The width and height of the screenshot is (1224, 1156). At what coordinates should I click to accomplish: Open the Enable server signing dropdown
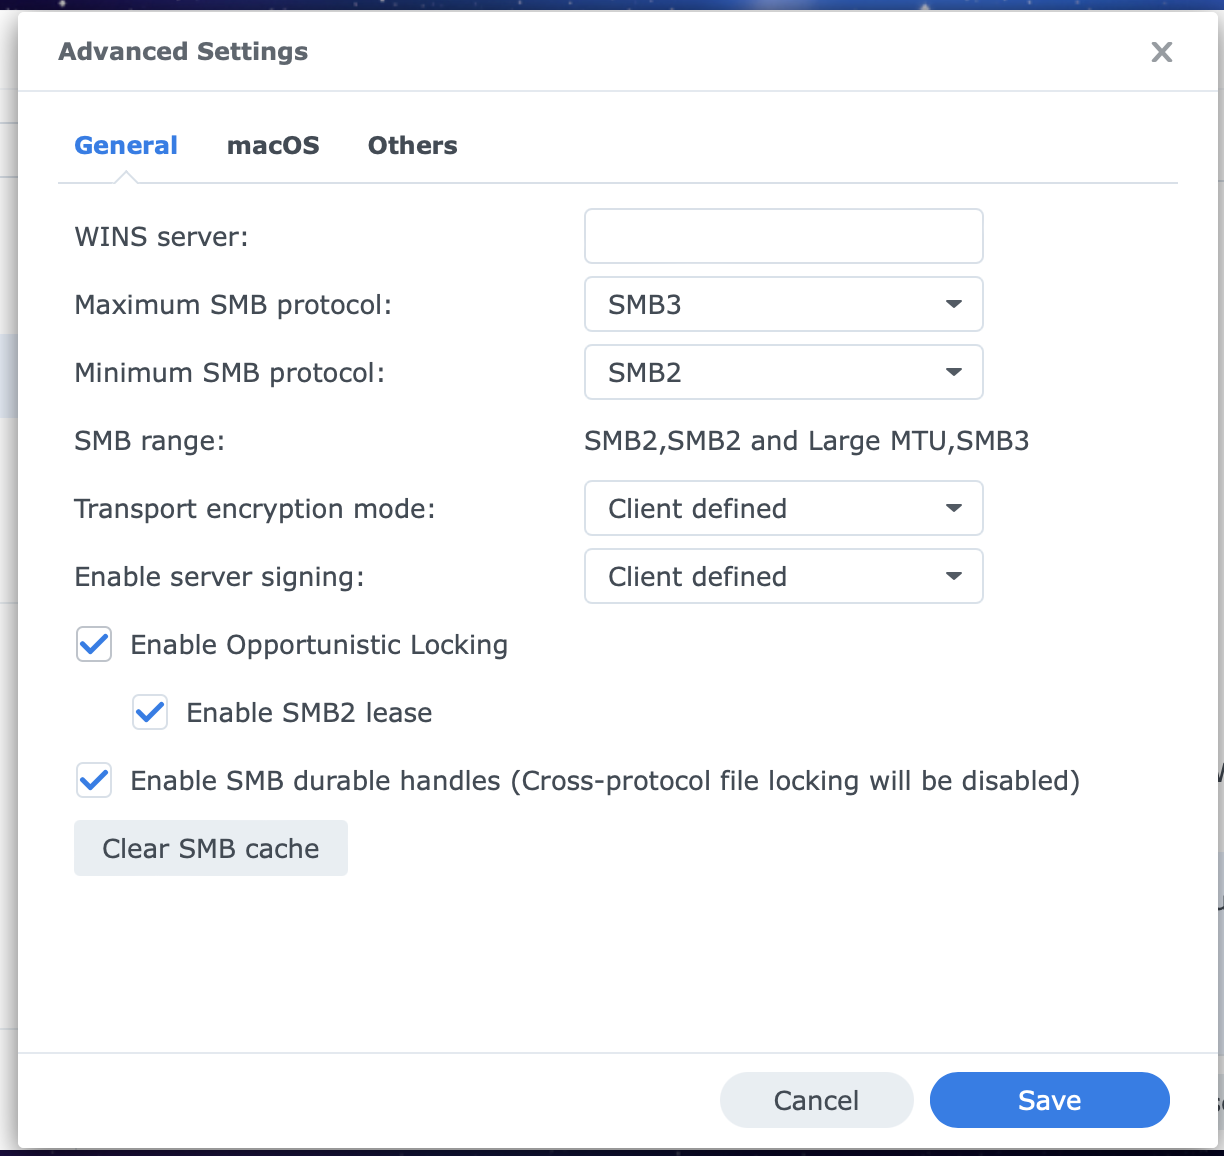tap(783, 576)
